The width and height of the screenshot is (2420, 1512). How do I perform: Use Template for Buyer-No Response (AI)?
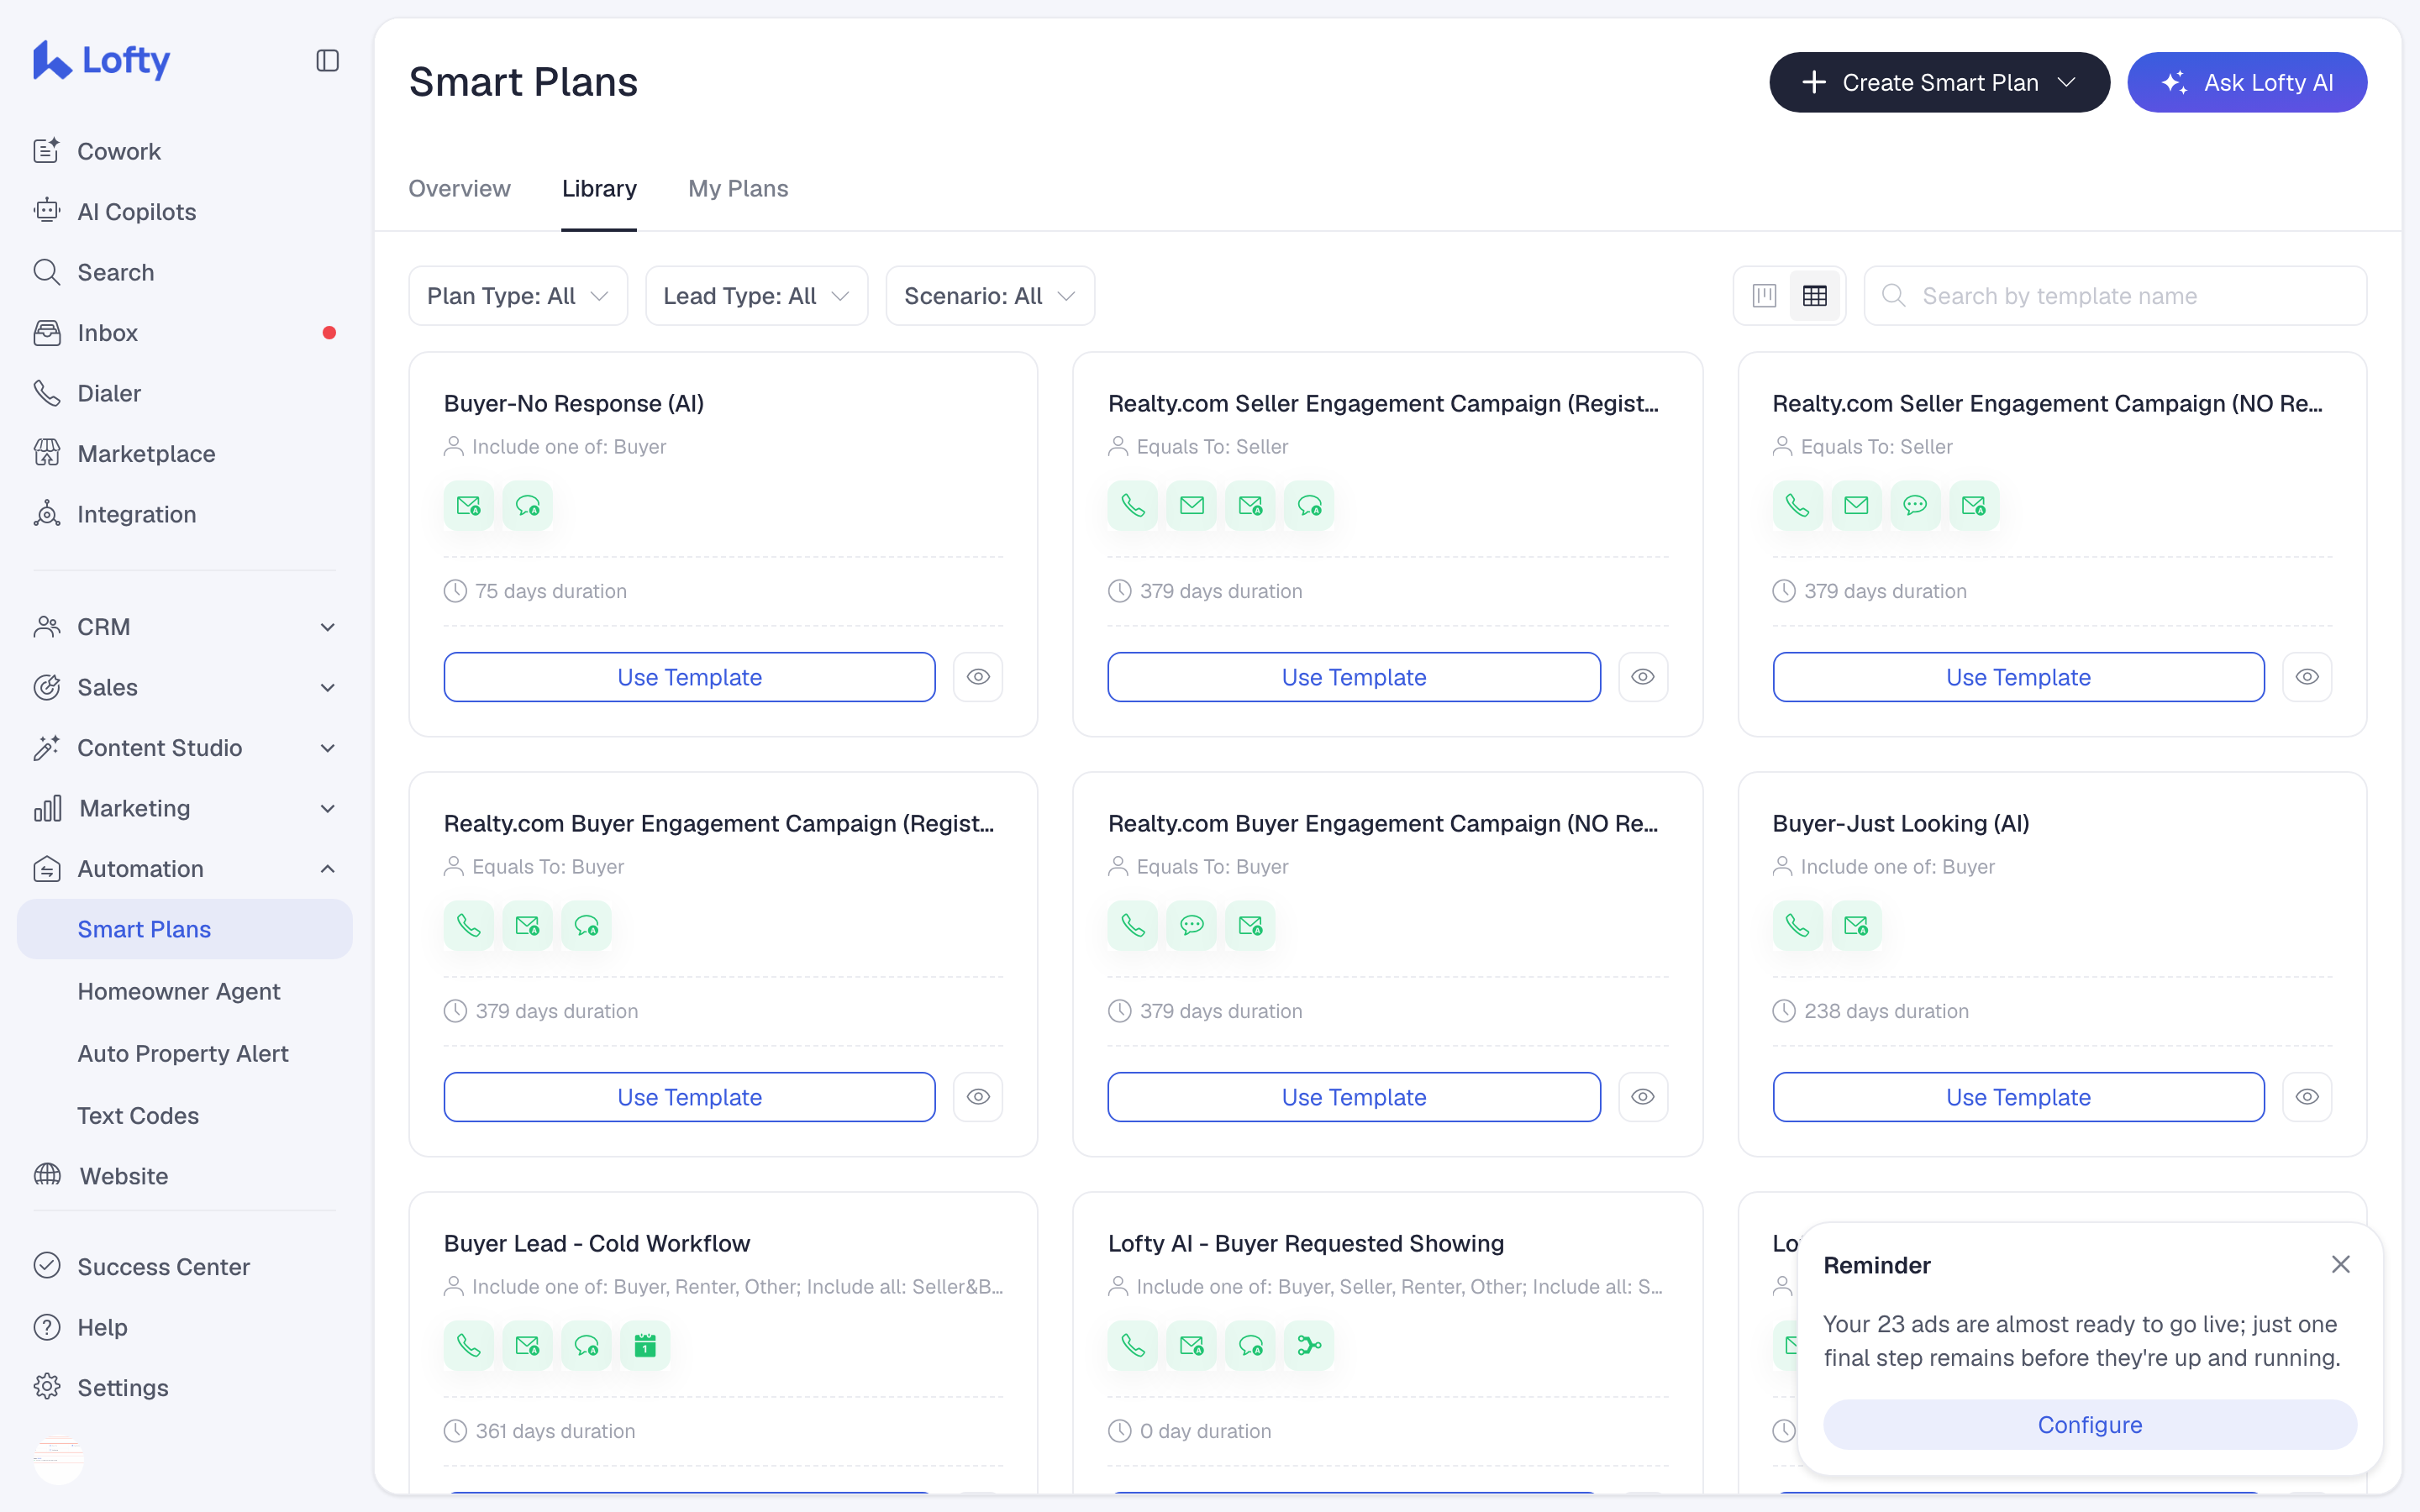point(689,677)
